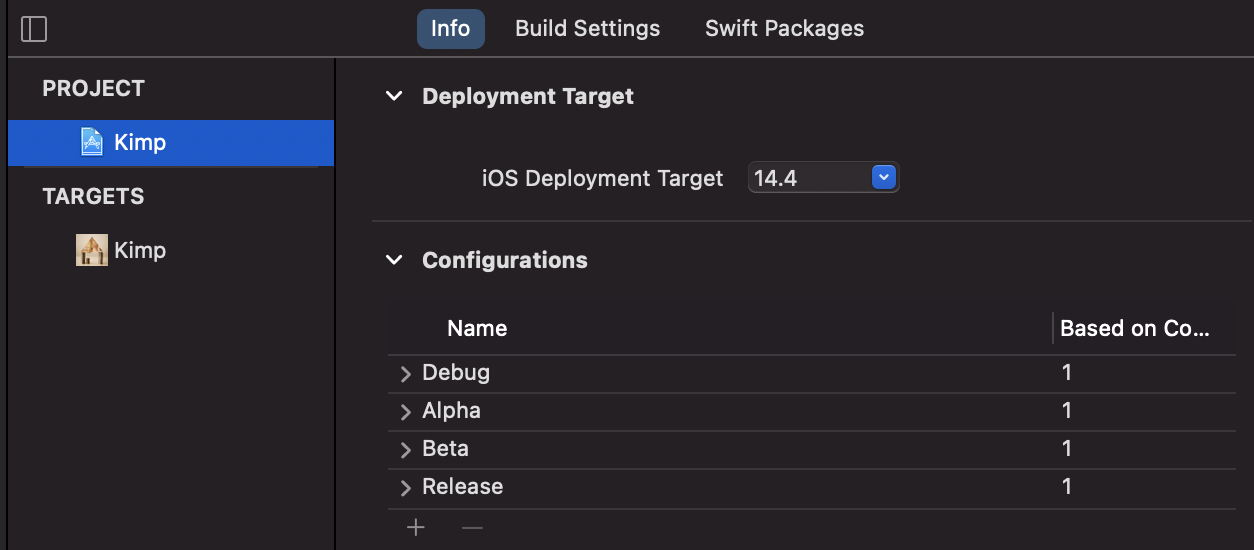The height and width of the screenshot is (550, 1254).
Task: Click the Based on Configuration column header
Action: tap(1134, 328)
